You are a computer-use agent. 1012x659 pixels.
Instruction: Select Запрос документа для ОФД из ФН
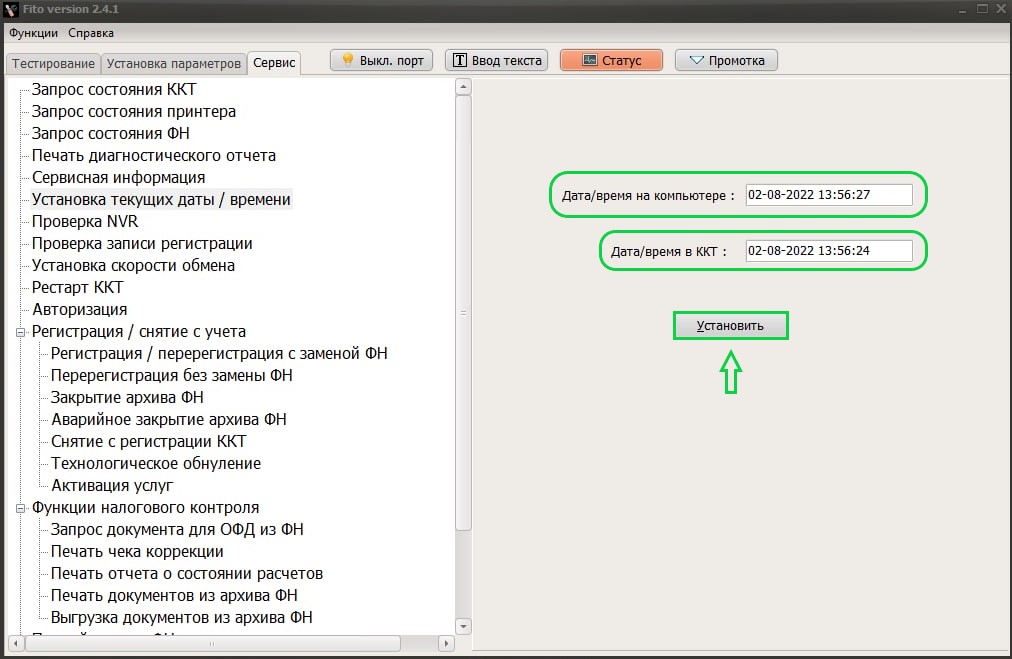click(177, 529)
